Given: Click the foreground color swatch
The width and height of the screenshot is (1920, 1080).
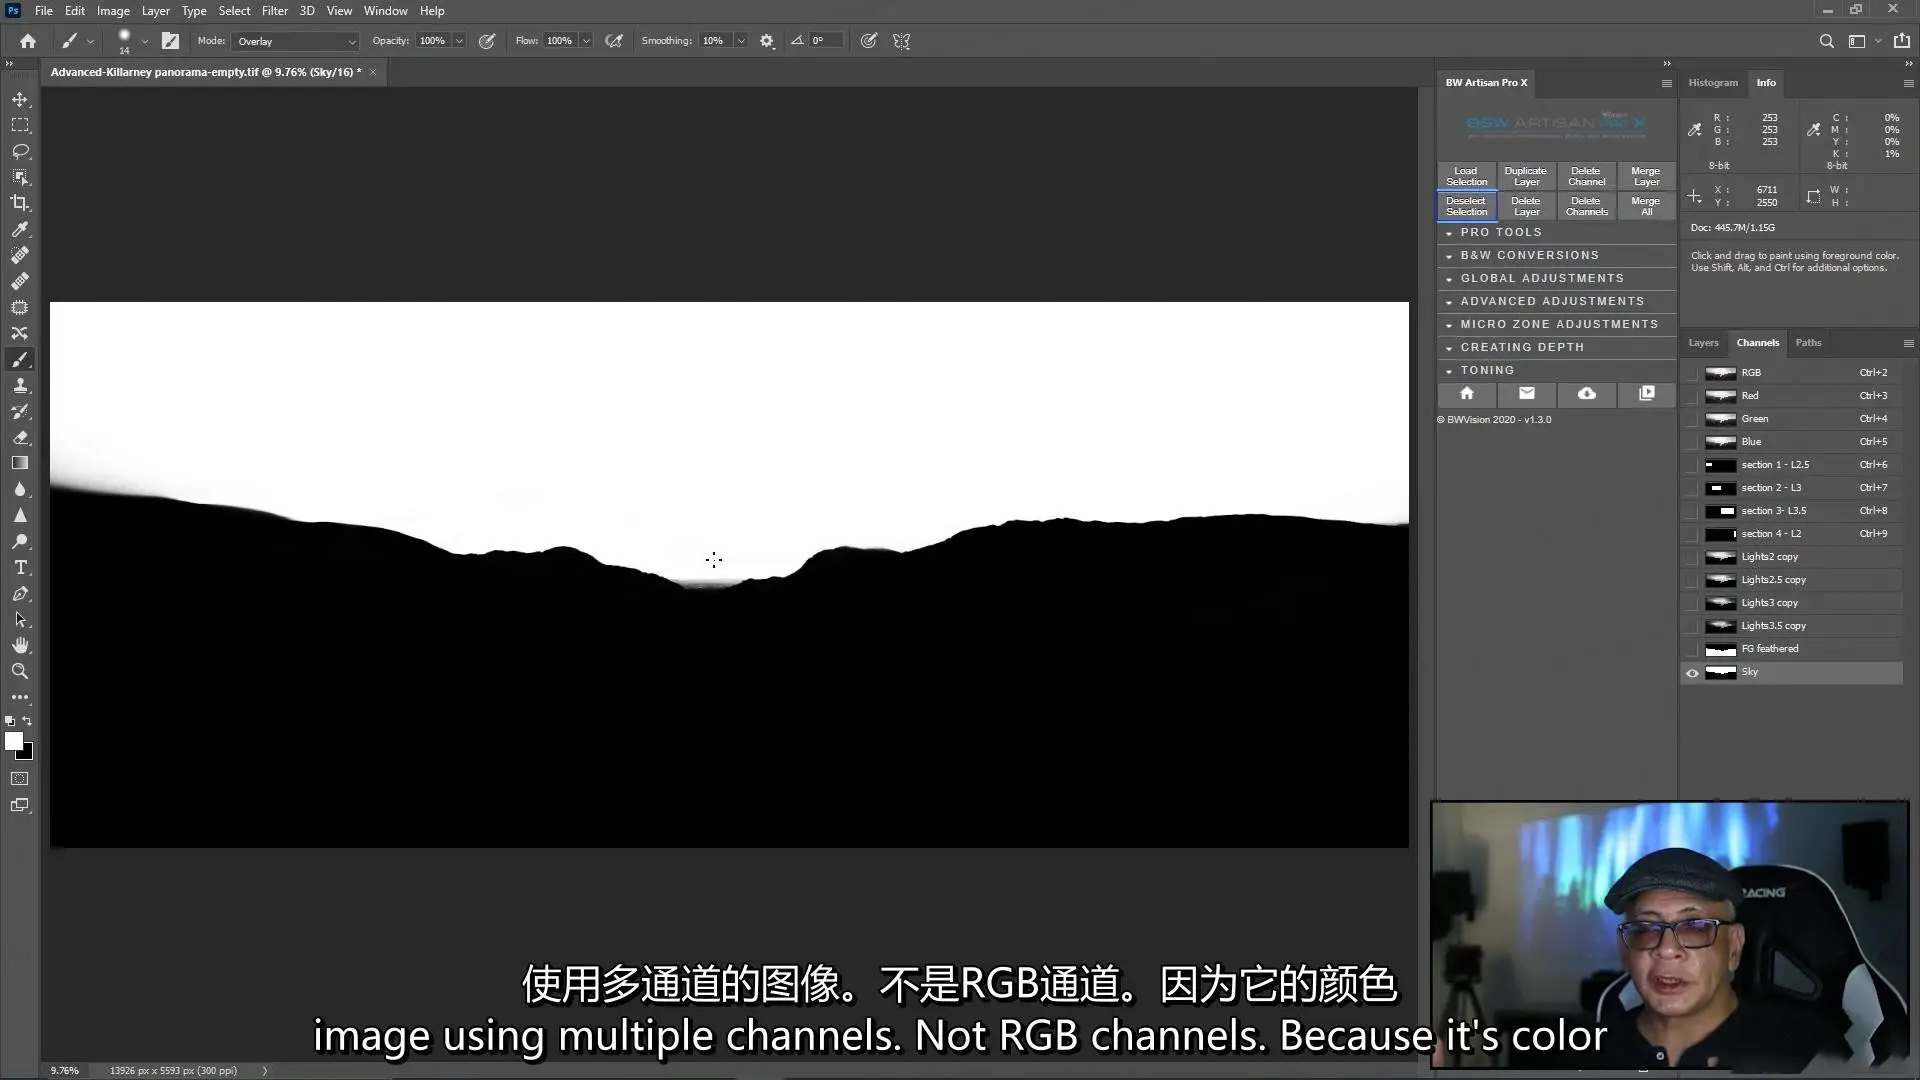Looking at the screenshot, I should [13, 741].
